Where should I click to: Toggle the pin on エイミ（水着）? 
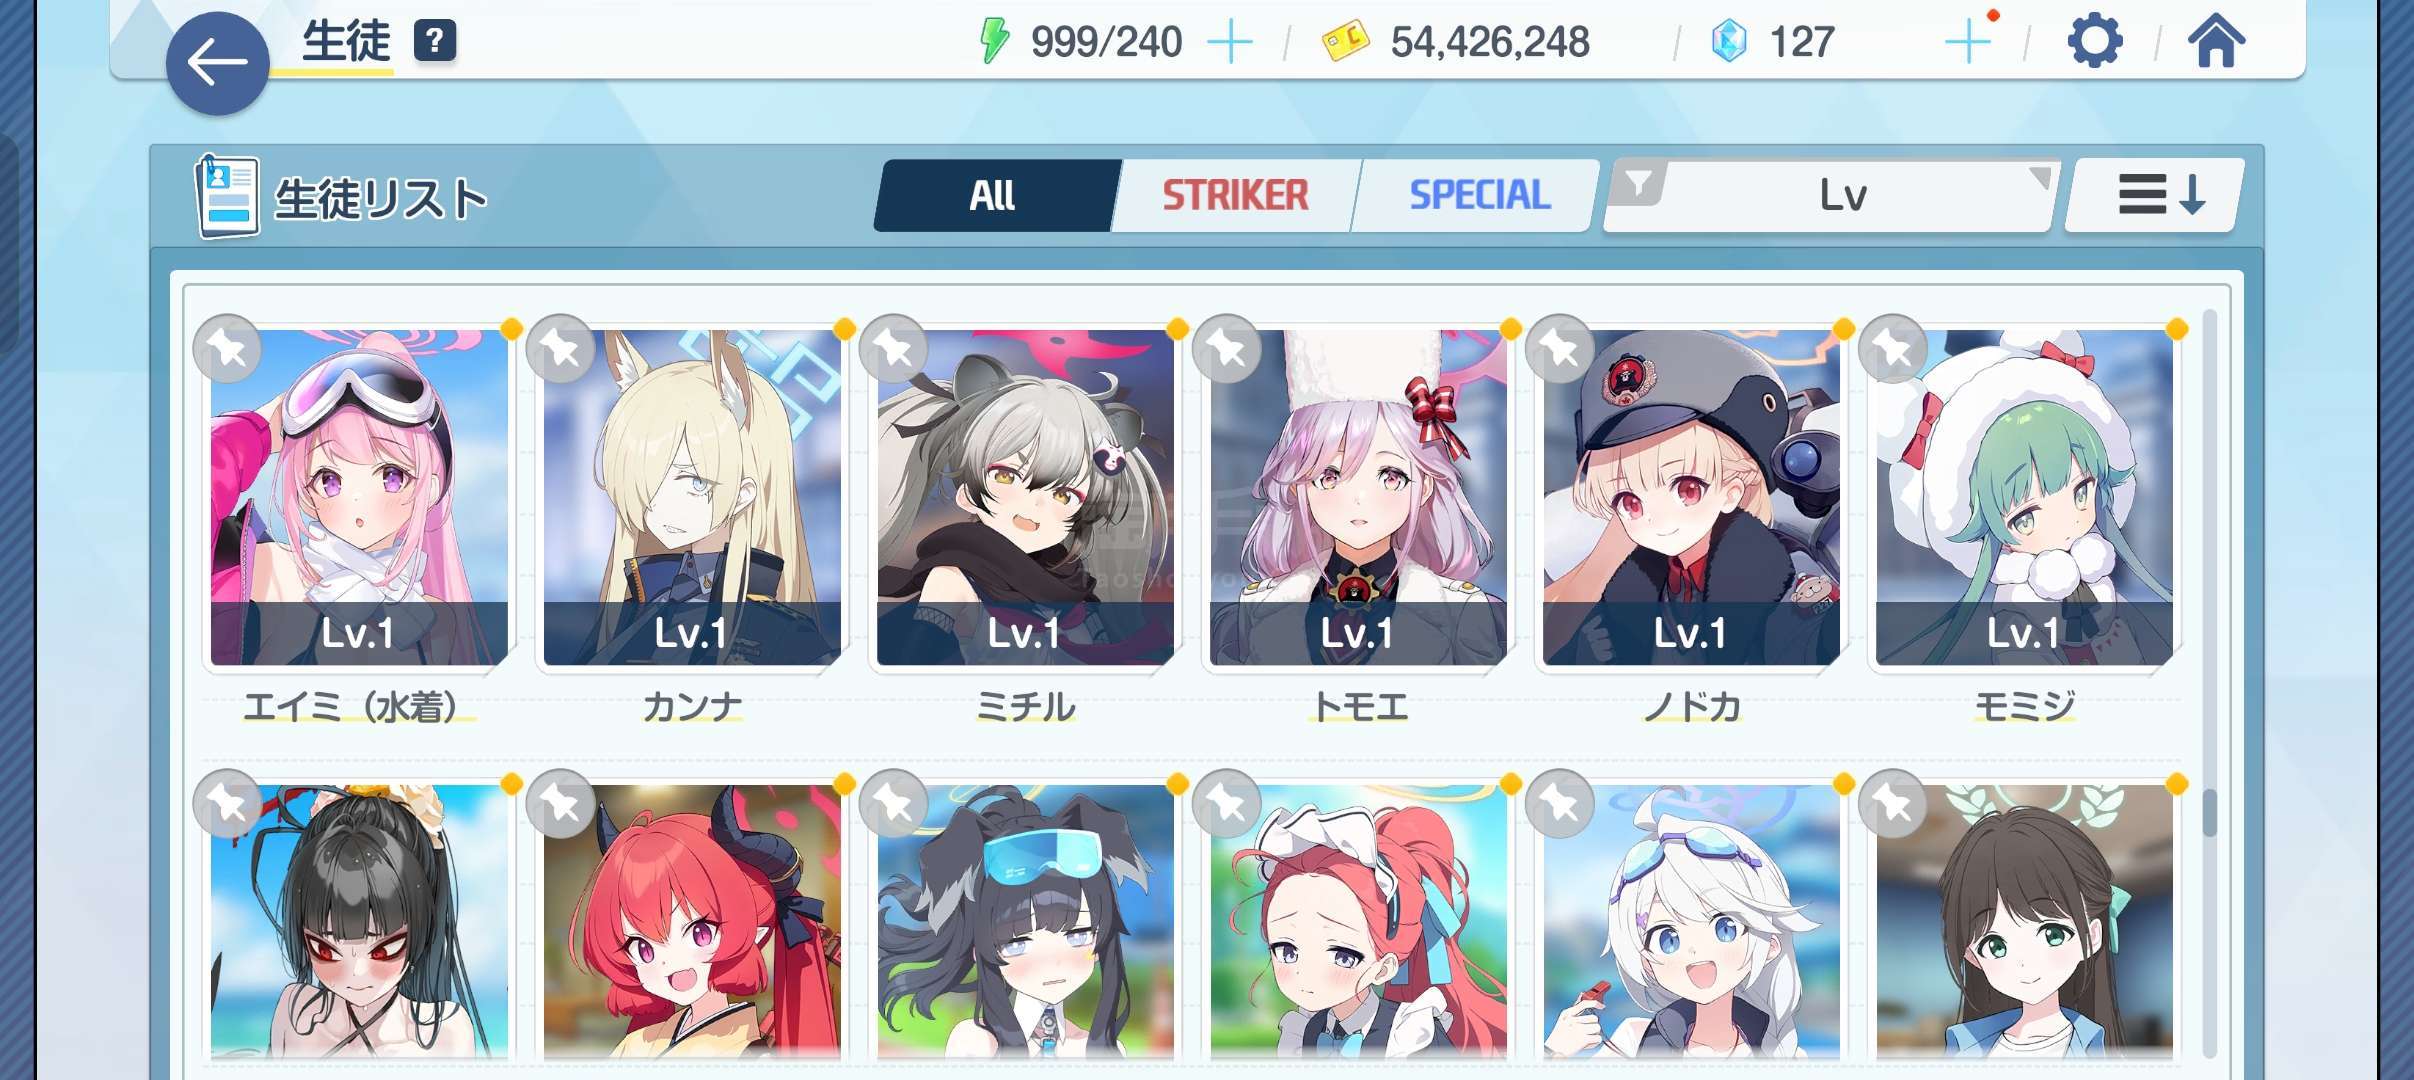tap(228, 349)
